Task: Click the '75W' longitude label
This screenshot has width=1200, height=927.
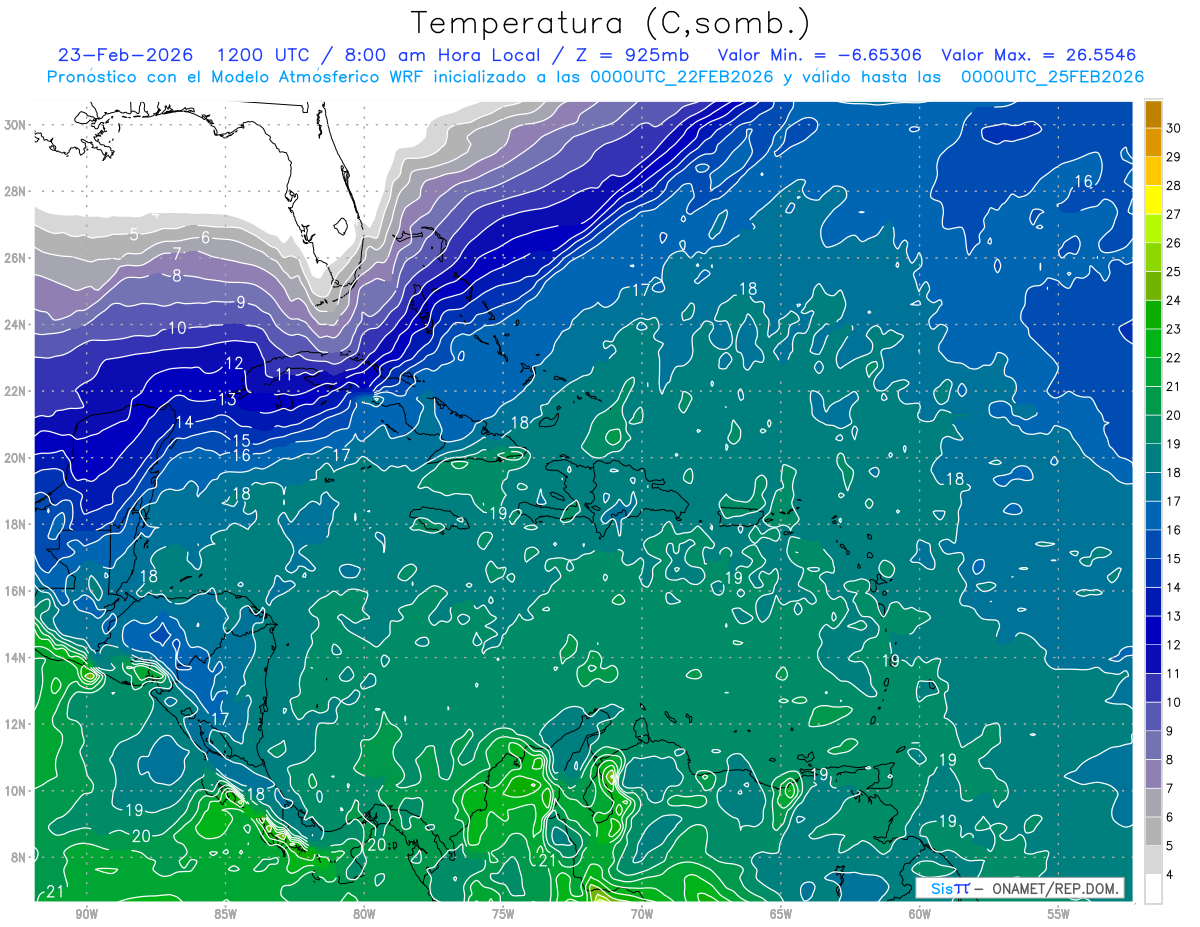Action: pos(503,914)
